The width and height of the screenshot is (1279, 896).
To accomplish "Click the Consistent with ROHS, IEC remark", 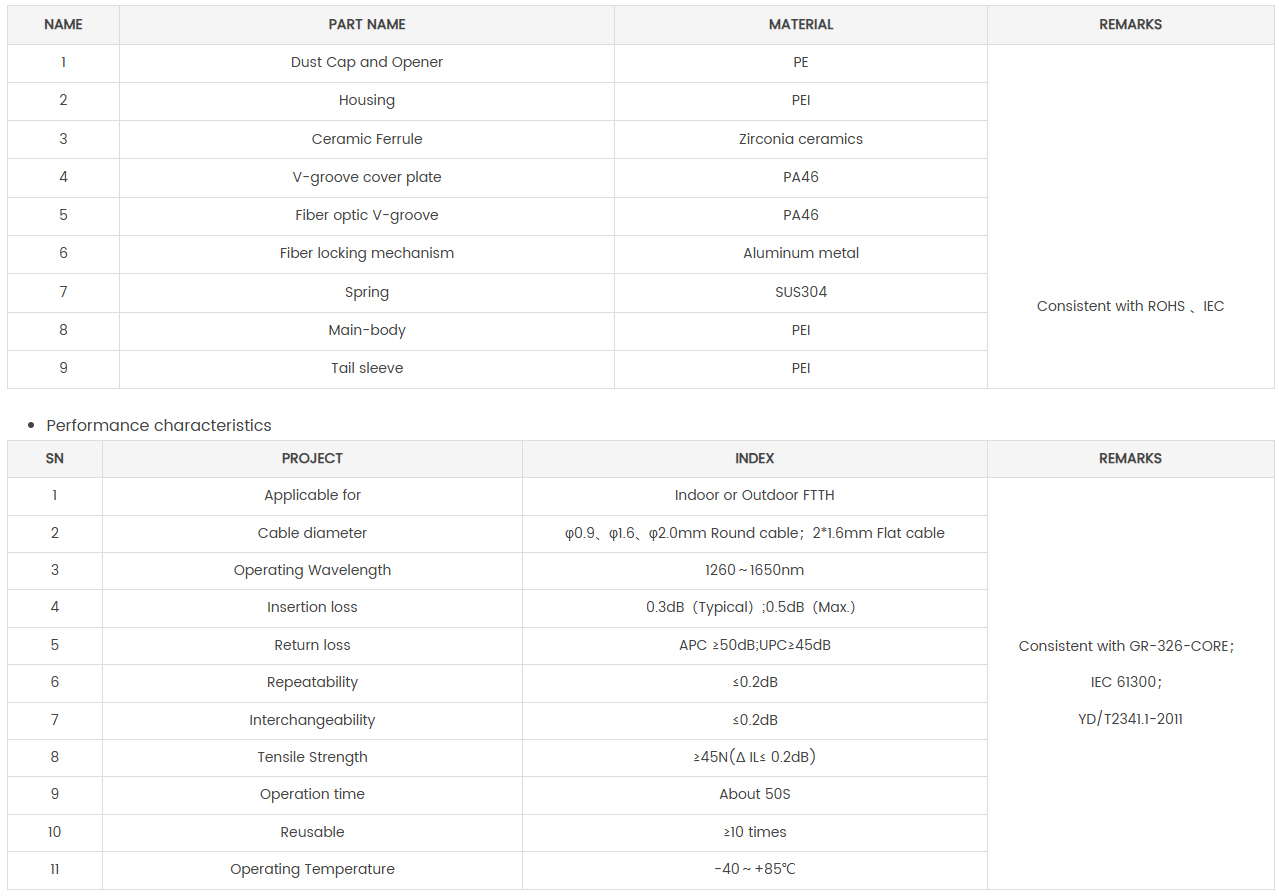I will [1130, 306].
